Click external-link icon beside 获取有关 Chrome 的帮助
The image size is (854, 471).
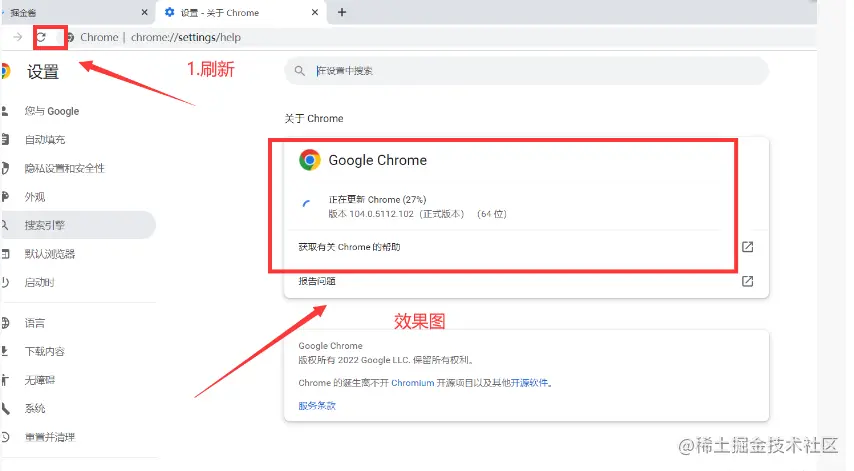pos(747,247)
